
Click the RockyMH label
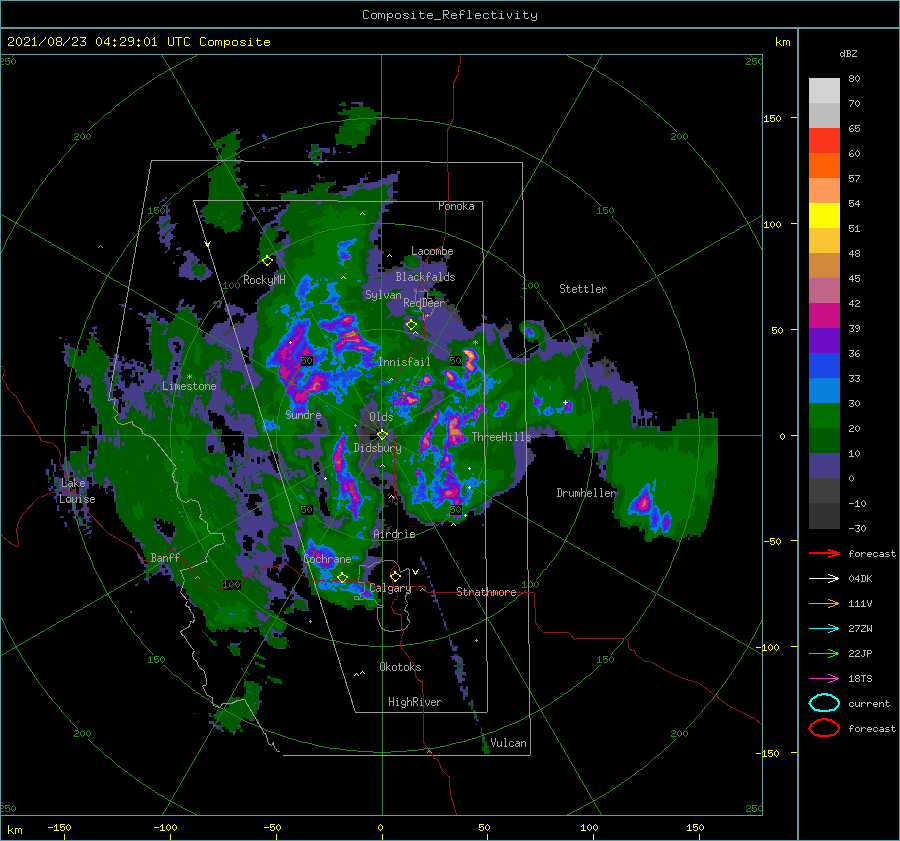tap(264, 280)
